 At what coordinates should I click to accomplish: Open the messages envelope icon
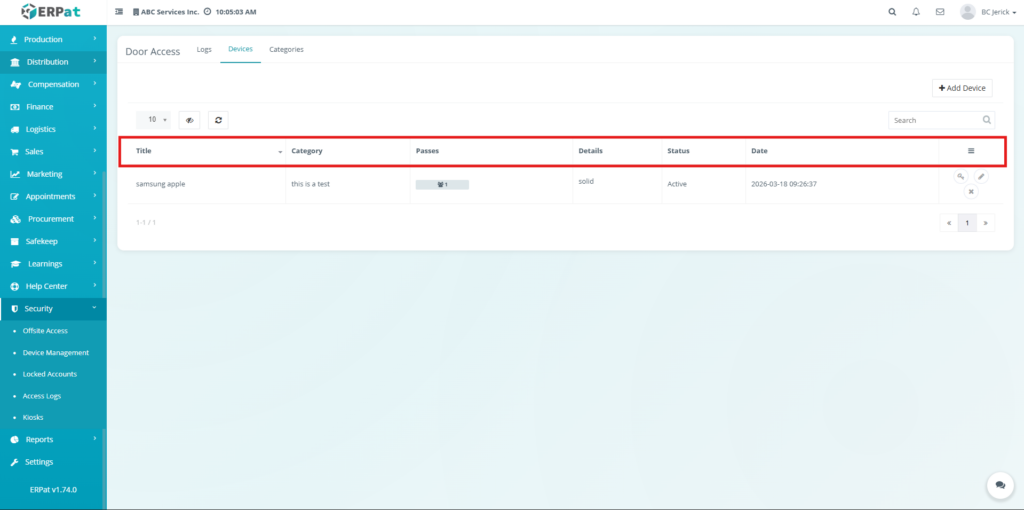pos(940,12)
